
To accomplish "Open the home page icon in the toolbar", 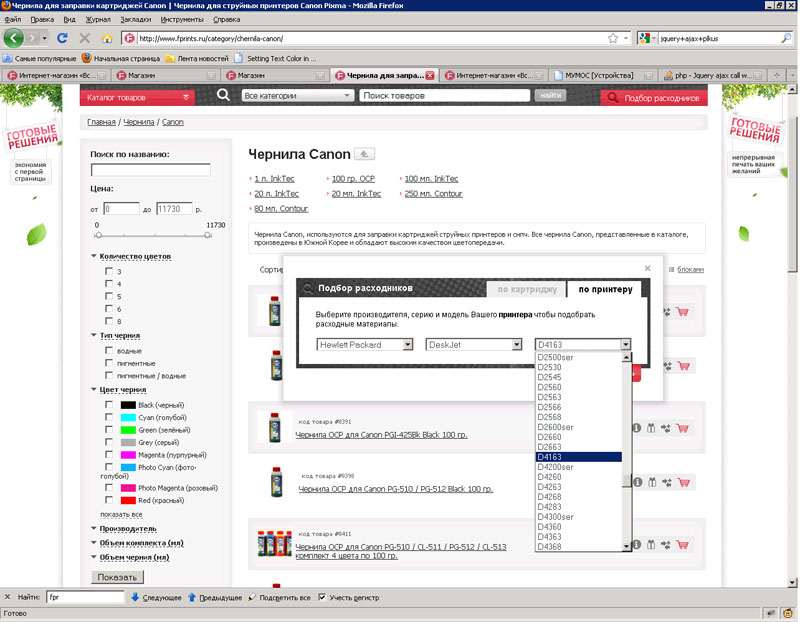I will [x=107, y=38].
